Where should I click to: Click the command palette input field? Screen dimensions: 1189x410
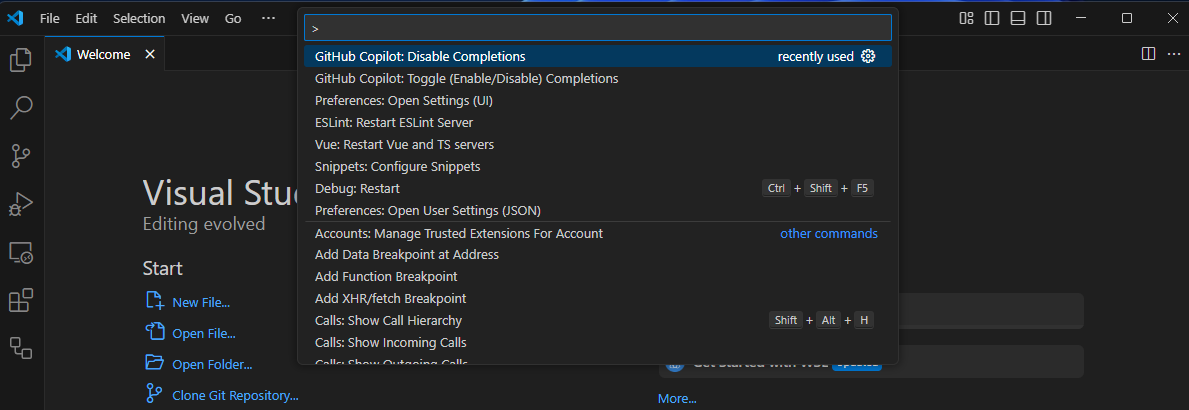click(598, 28)
